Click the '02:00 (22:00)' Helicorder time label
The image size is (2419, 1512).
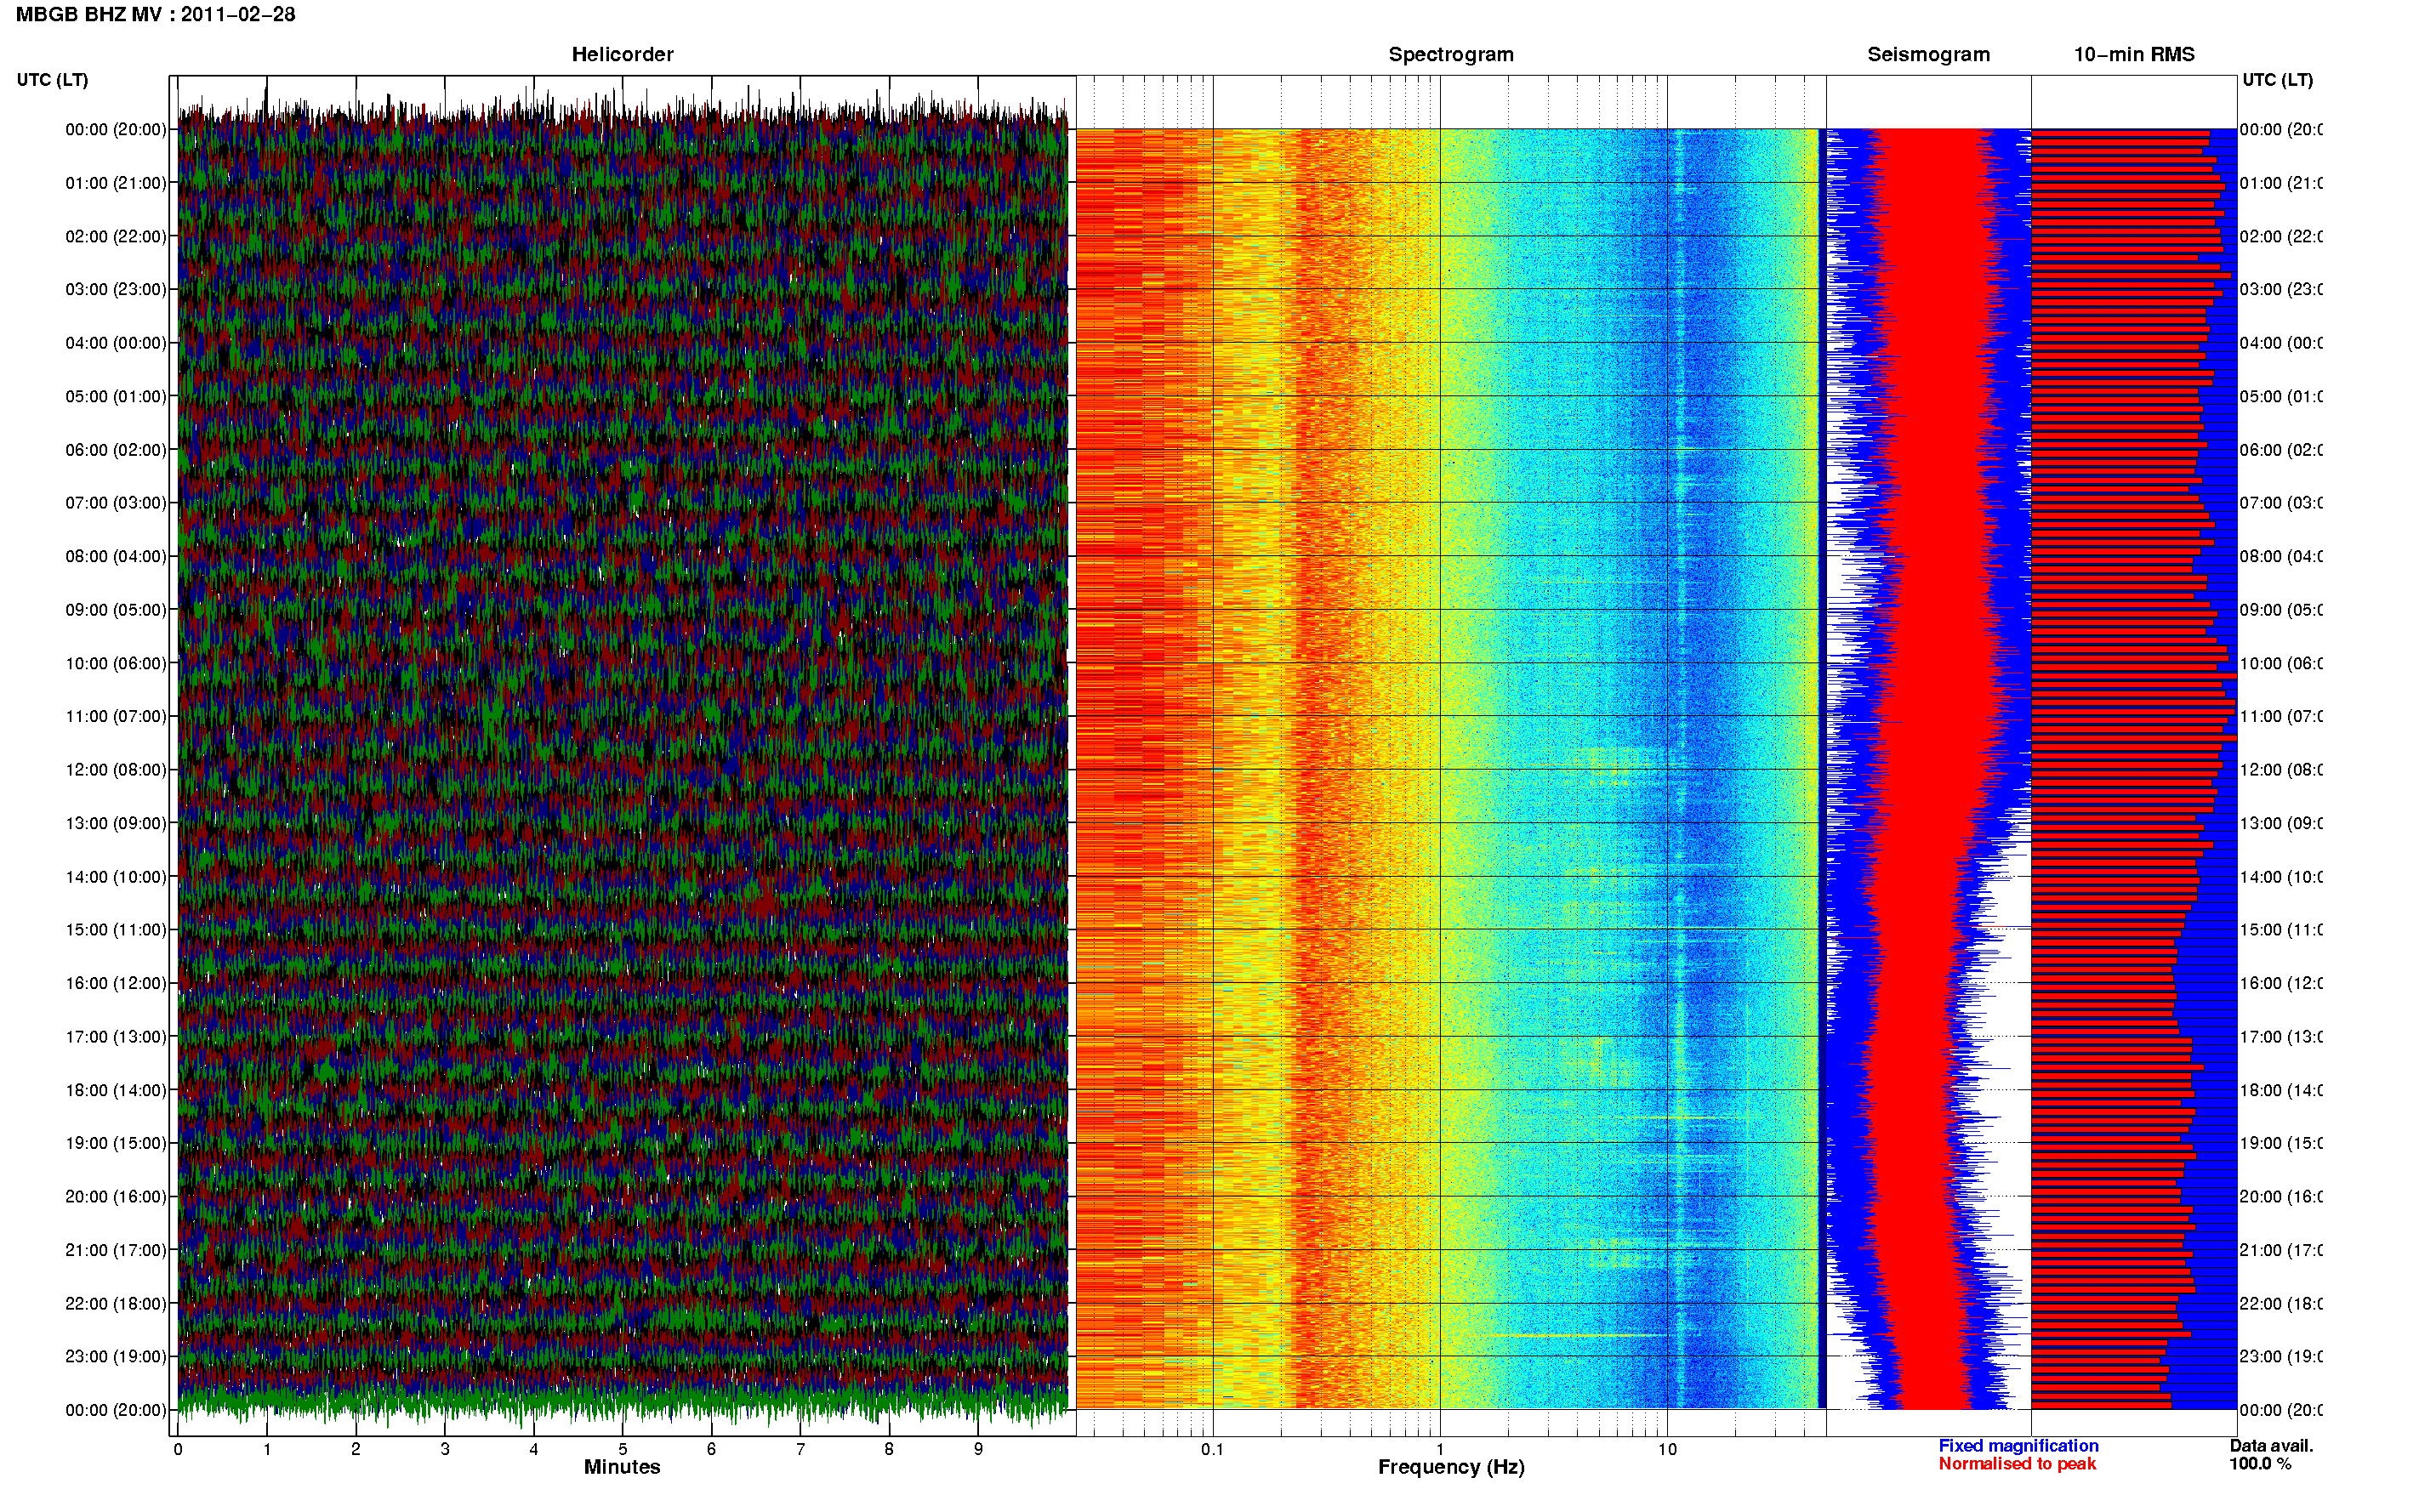coord(116,236)
